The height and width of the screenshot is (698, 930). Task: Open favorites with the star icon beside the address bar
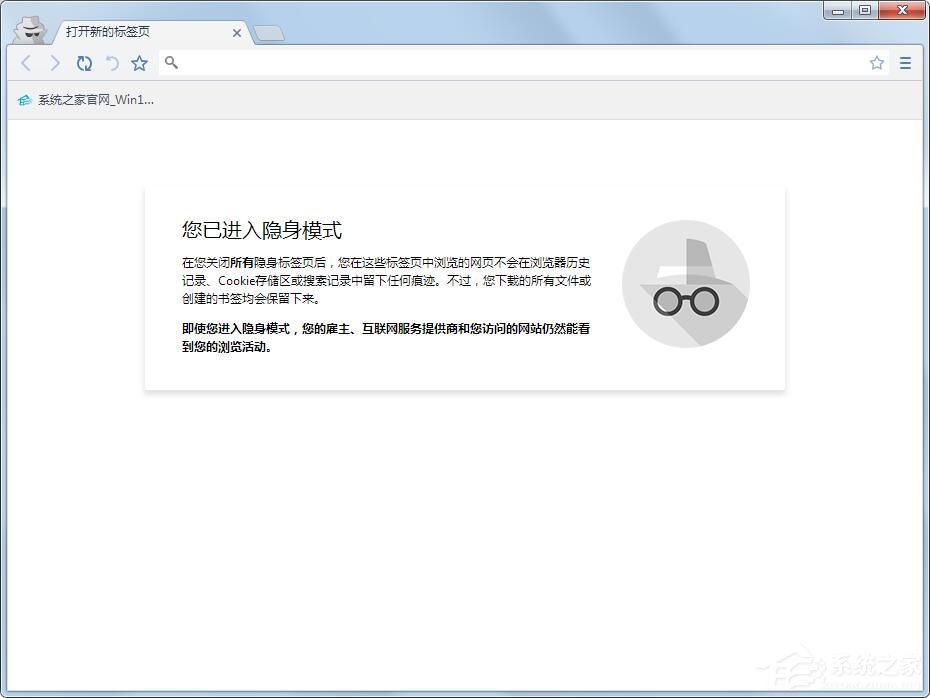pyautogui.click(x=139, y=63)
